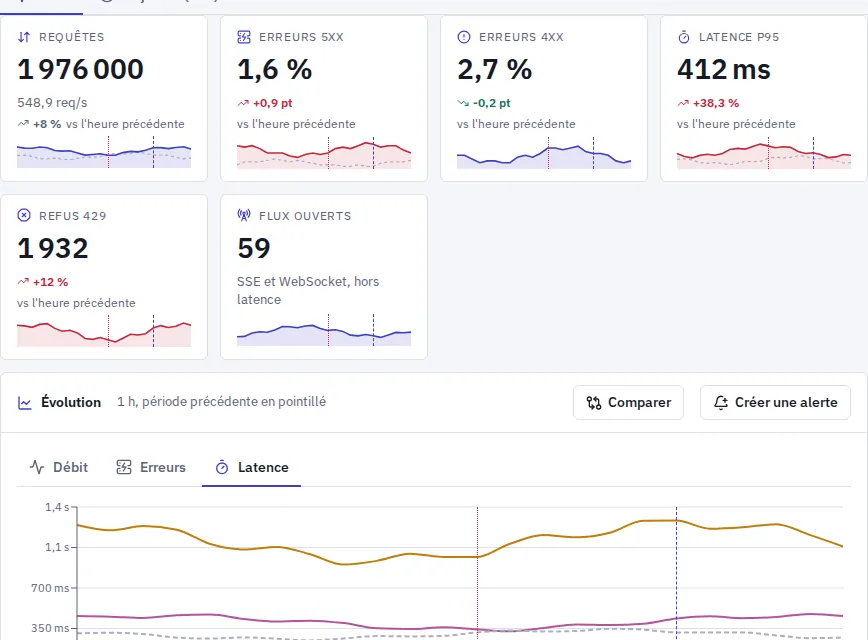Click the '1 h, période précédente en pointillé' text
868x640 pixels.
coord(221,402)
